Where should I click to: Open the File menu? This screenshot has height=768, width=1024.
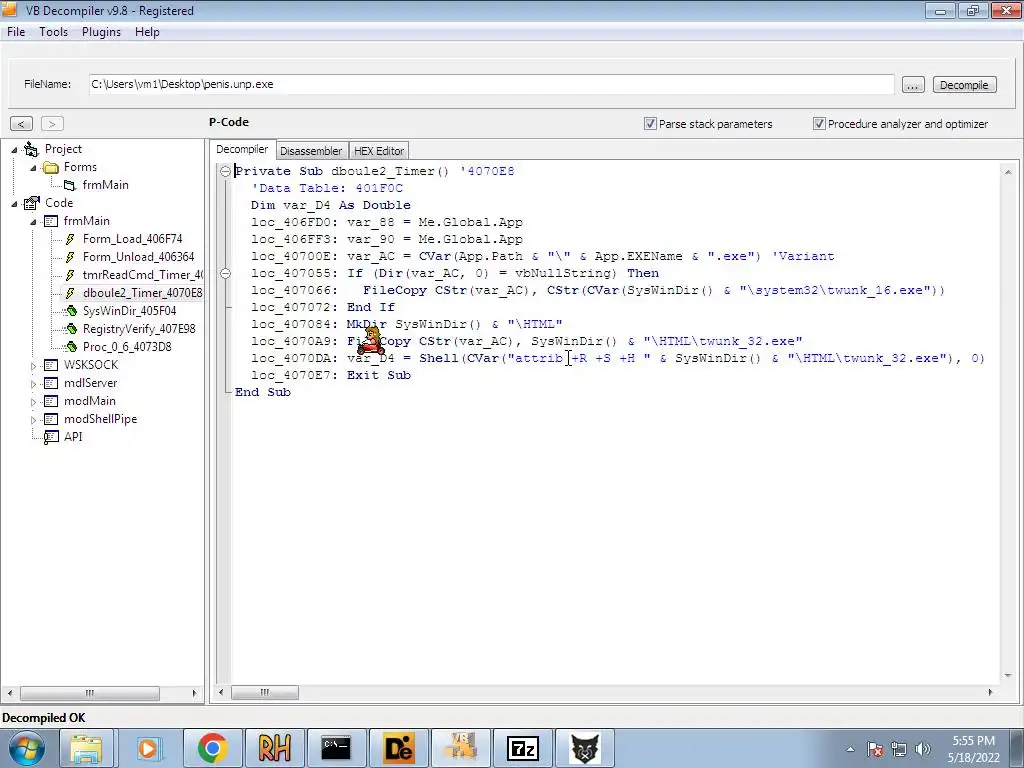(16, 32)
